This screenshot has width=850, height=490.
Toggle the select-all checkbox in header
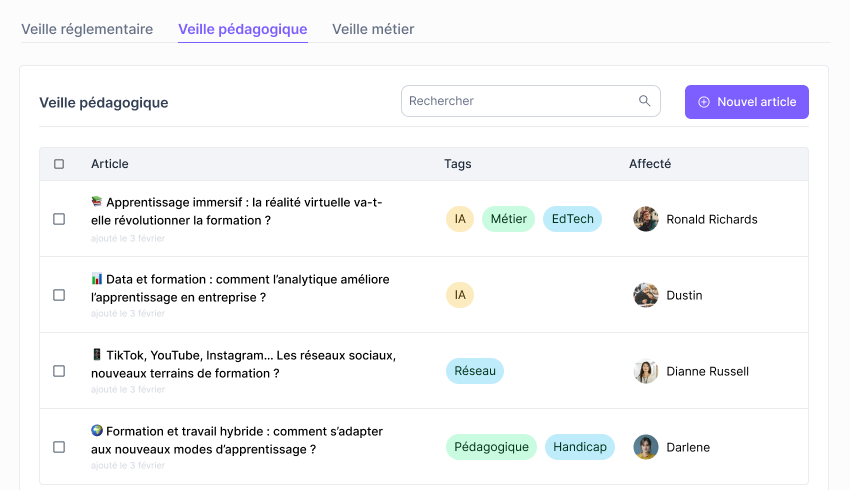click(x=59, y=164)
